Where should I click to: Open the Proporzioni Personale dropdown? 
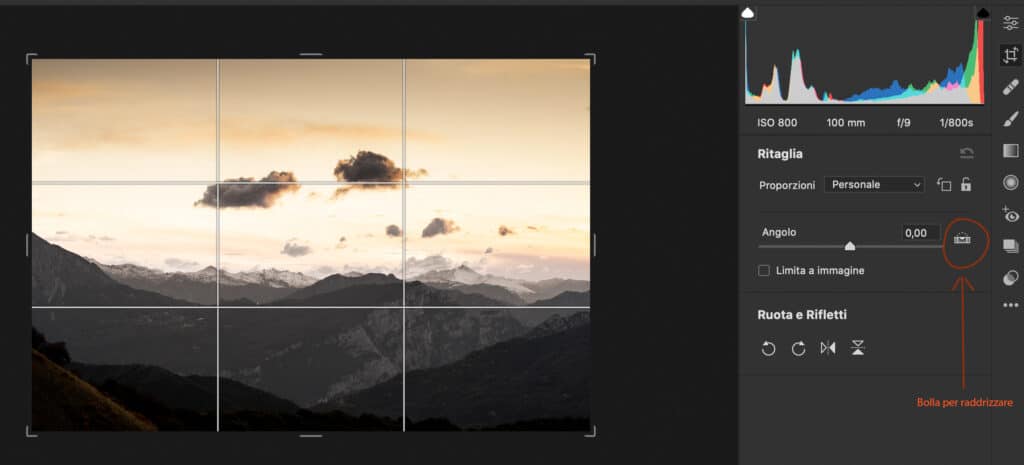(x=874, y=185)
